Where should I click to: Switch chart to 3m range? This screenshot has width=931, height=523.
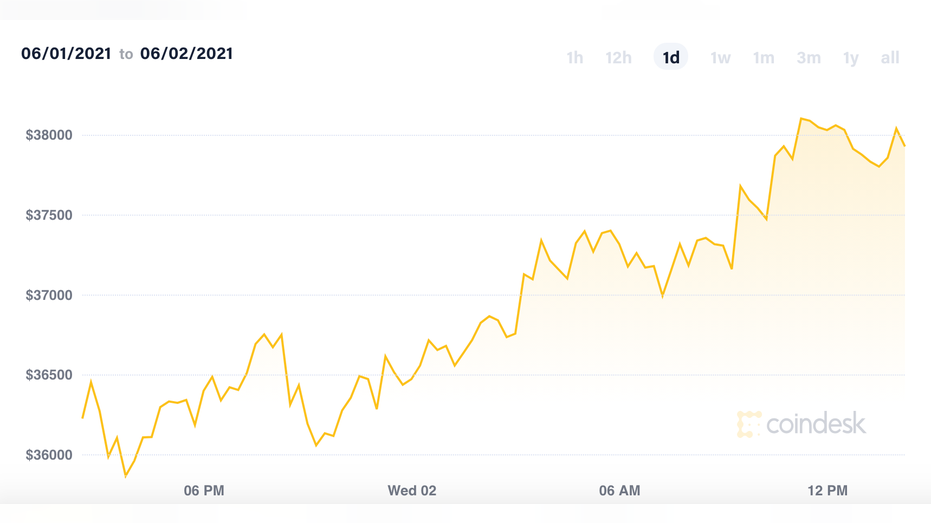click(809, 58)
